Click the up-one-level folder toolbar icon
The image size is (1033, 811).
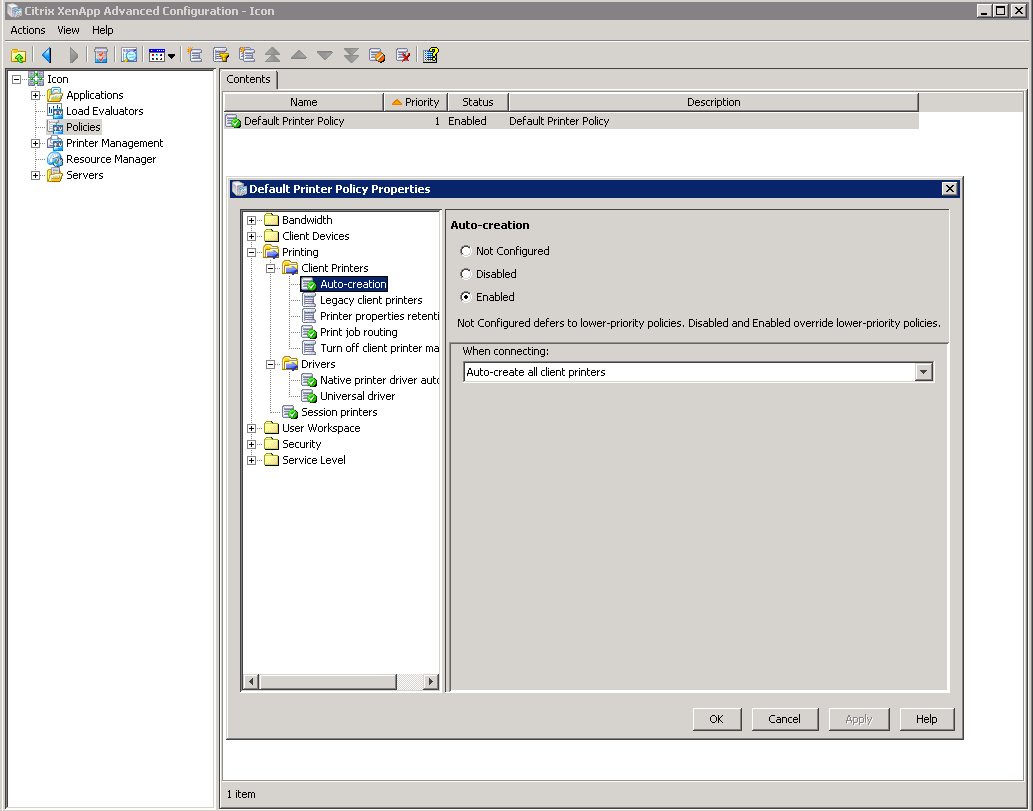pos(18,55)
